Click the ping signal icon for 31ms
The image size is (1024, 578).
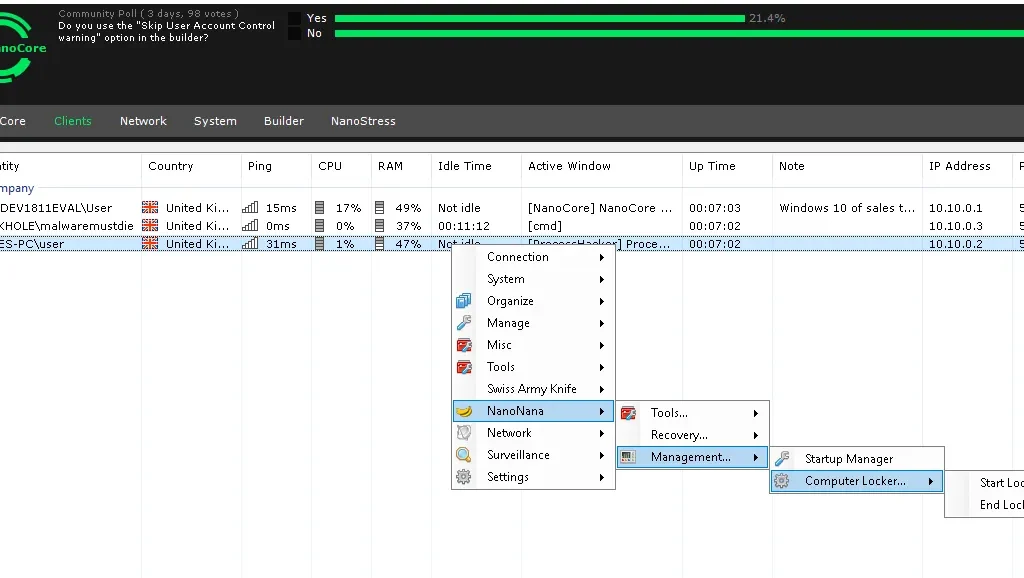point(250,244)
